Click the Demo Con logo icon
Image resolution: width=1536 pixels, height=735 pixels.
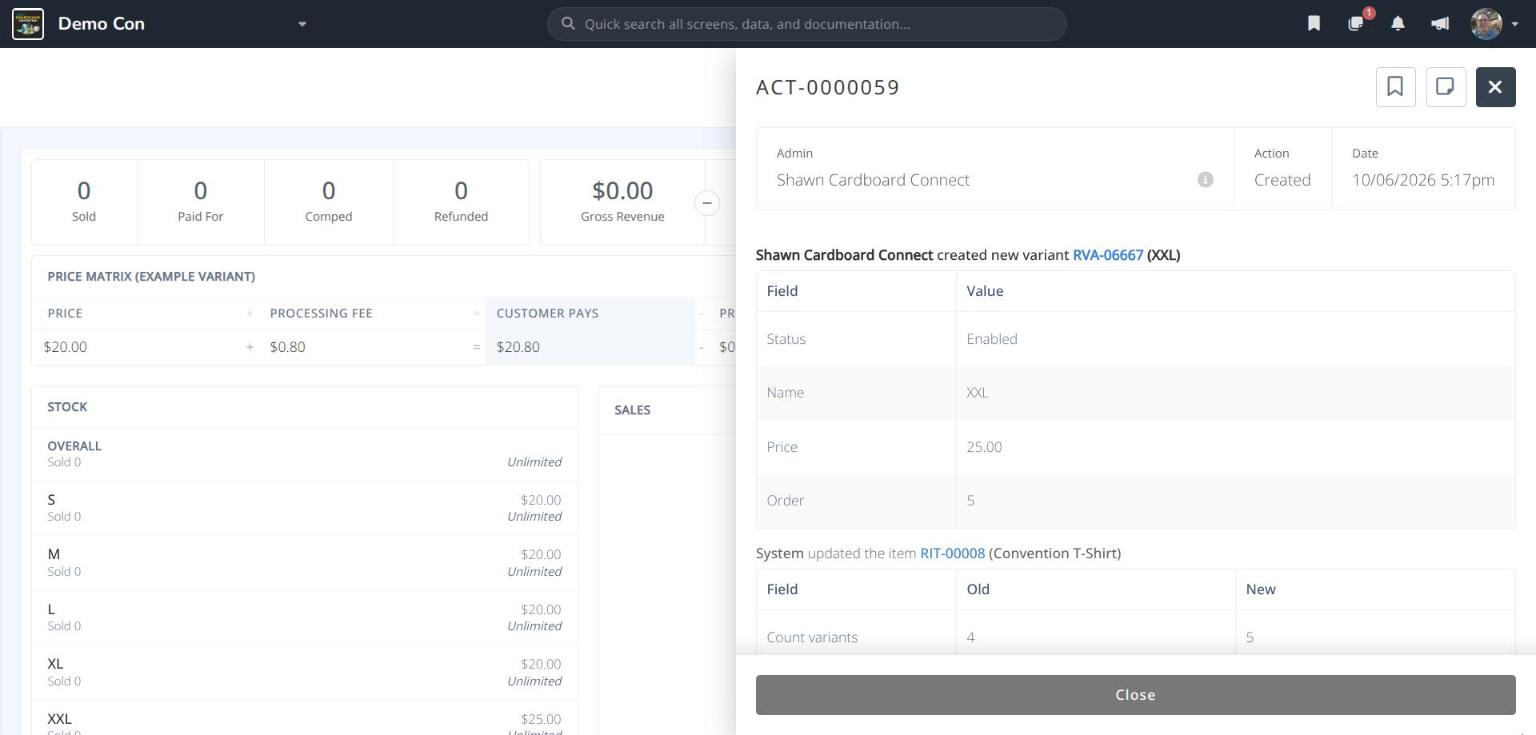28,24
